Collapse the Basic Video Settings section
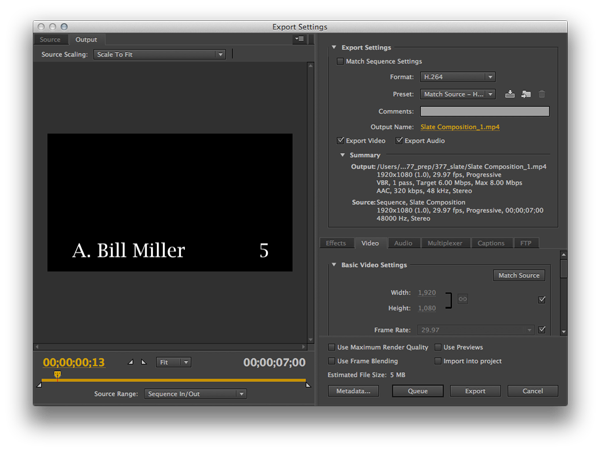 tap(334, 265)
